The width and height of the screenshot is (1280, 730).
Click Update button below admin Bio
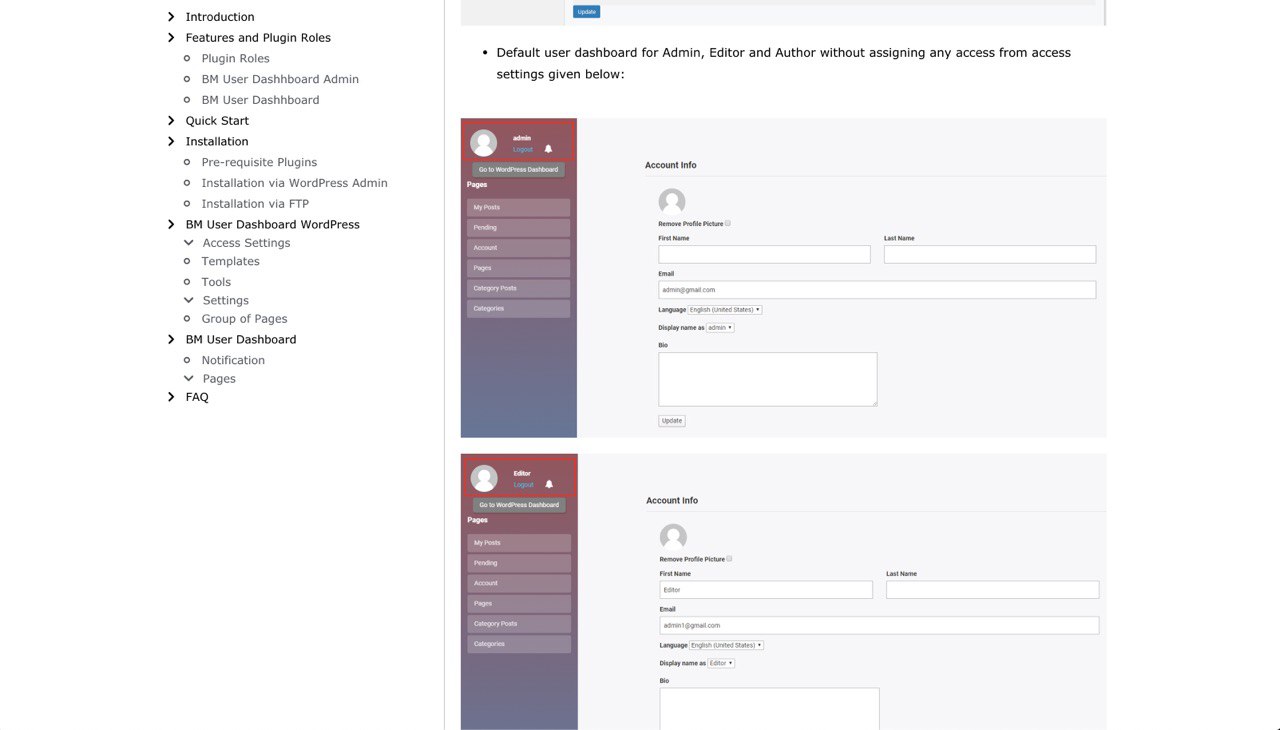pos(672,421)
